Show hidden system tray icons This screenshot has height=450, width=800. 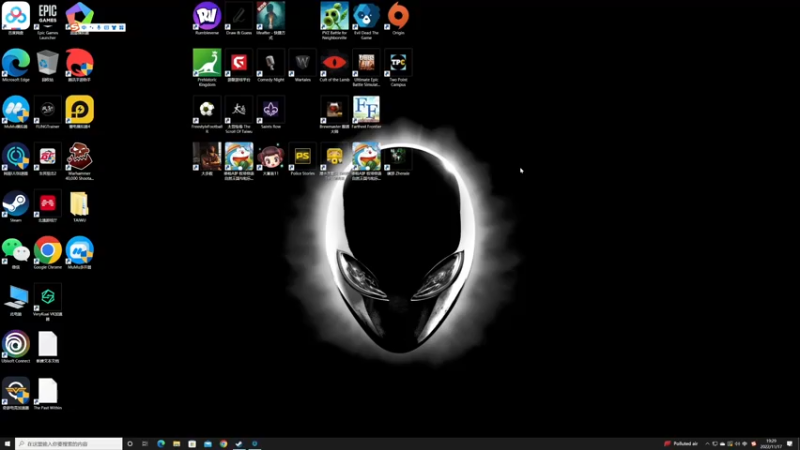(707, 444)
